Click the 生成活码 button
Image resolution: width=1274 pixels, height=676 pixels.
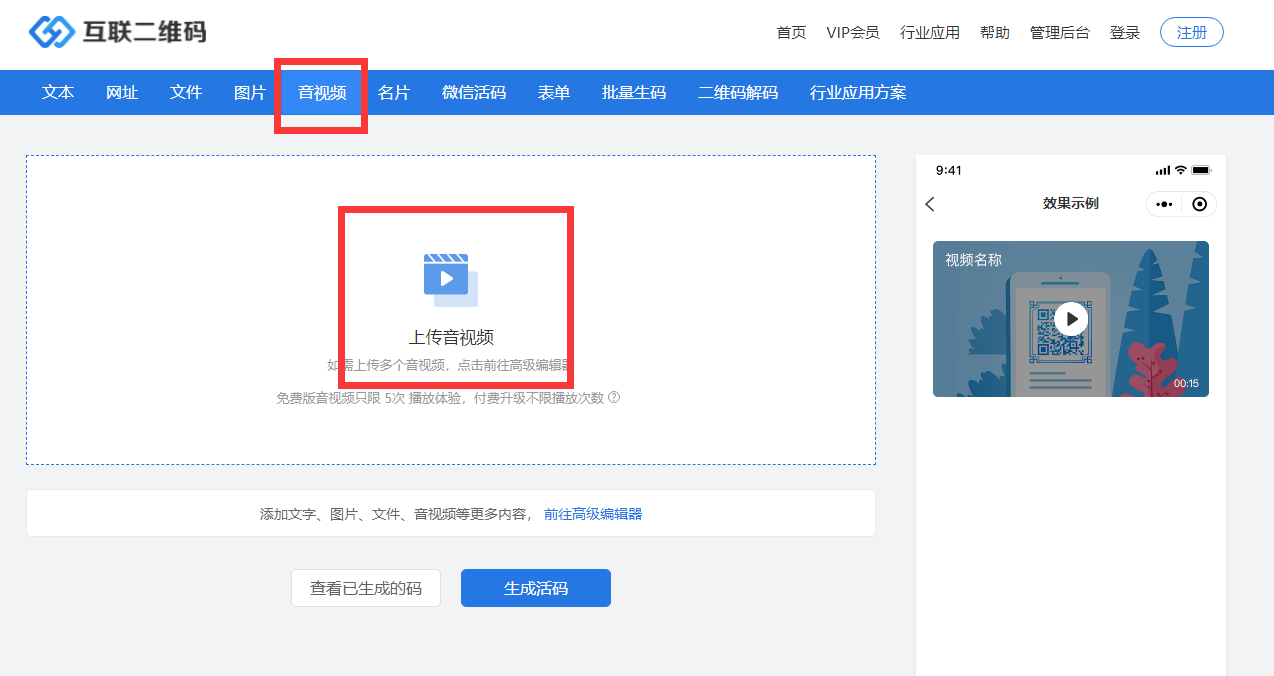(535, 588)
